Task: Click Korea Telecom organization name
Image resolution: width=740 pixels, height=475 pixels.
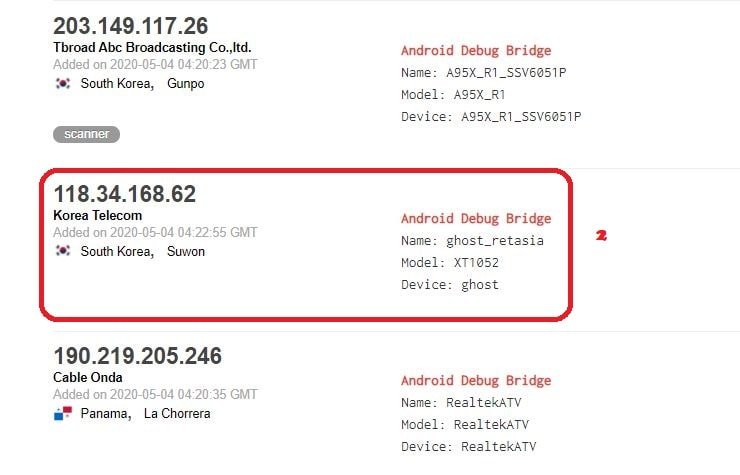Action: (x=98, y=215)
